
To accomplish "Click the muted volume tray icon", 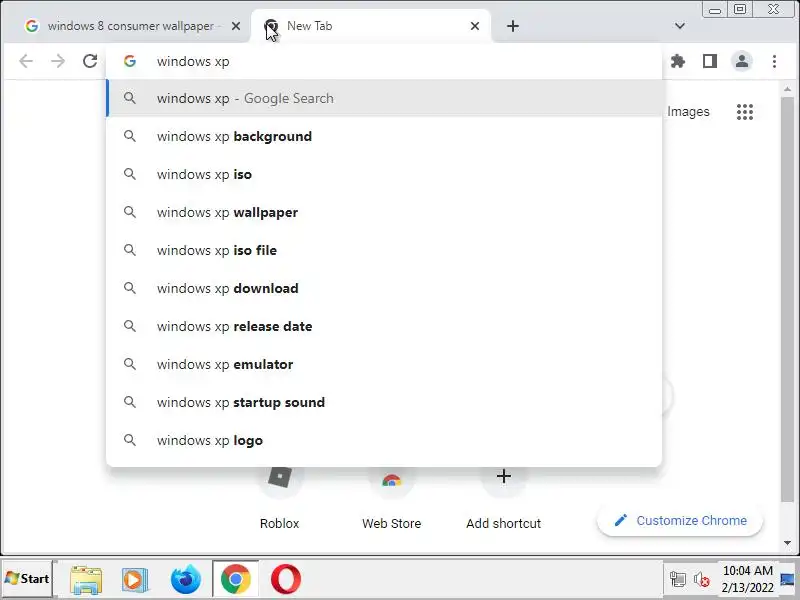I will [702, 580].
